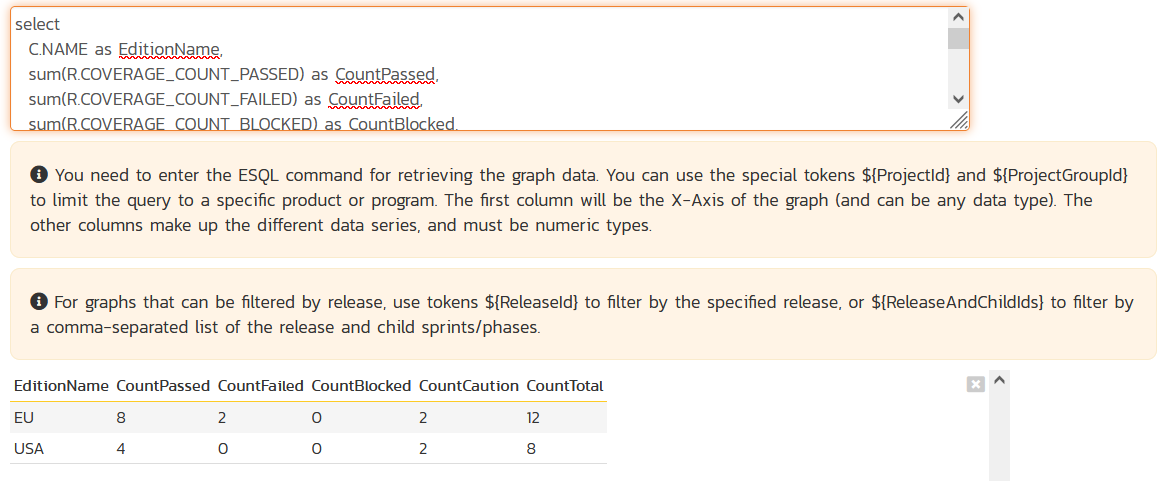Click the CountTotal column header

[564, 386]
